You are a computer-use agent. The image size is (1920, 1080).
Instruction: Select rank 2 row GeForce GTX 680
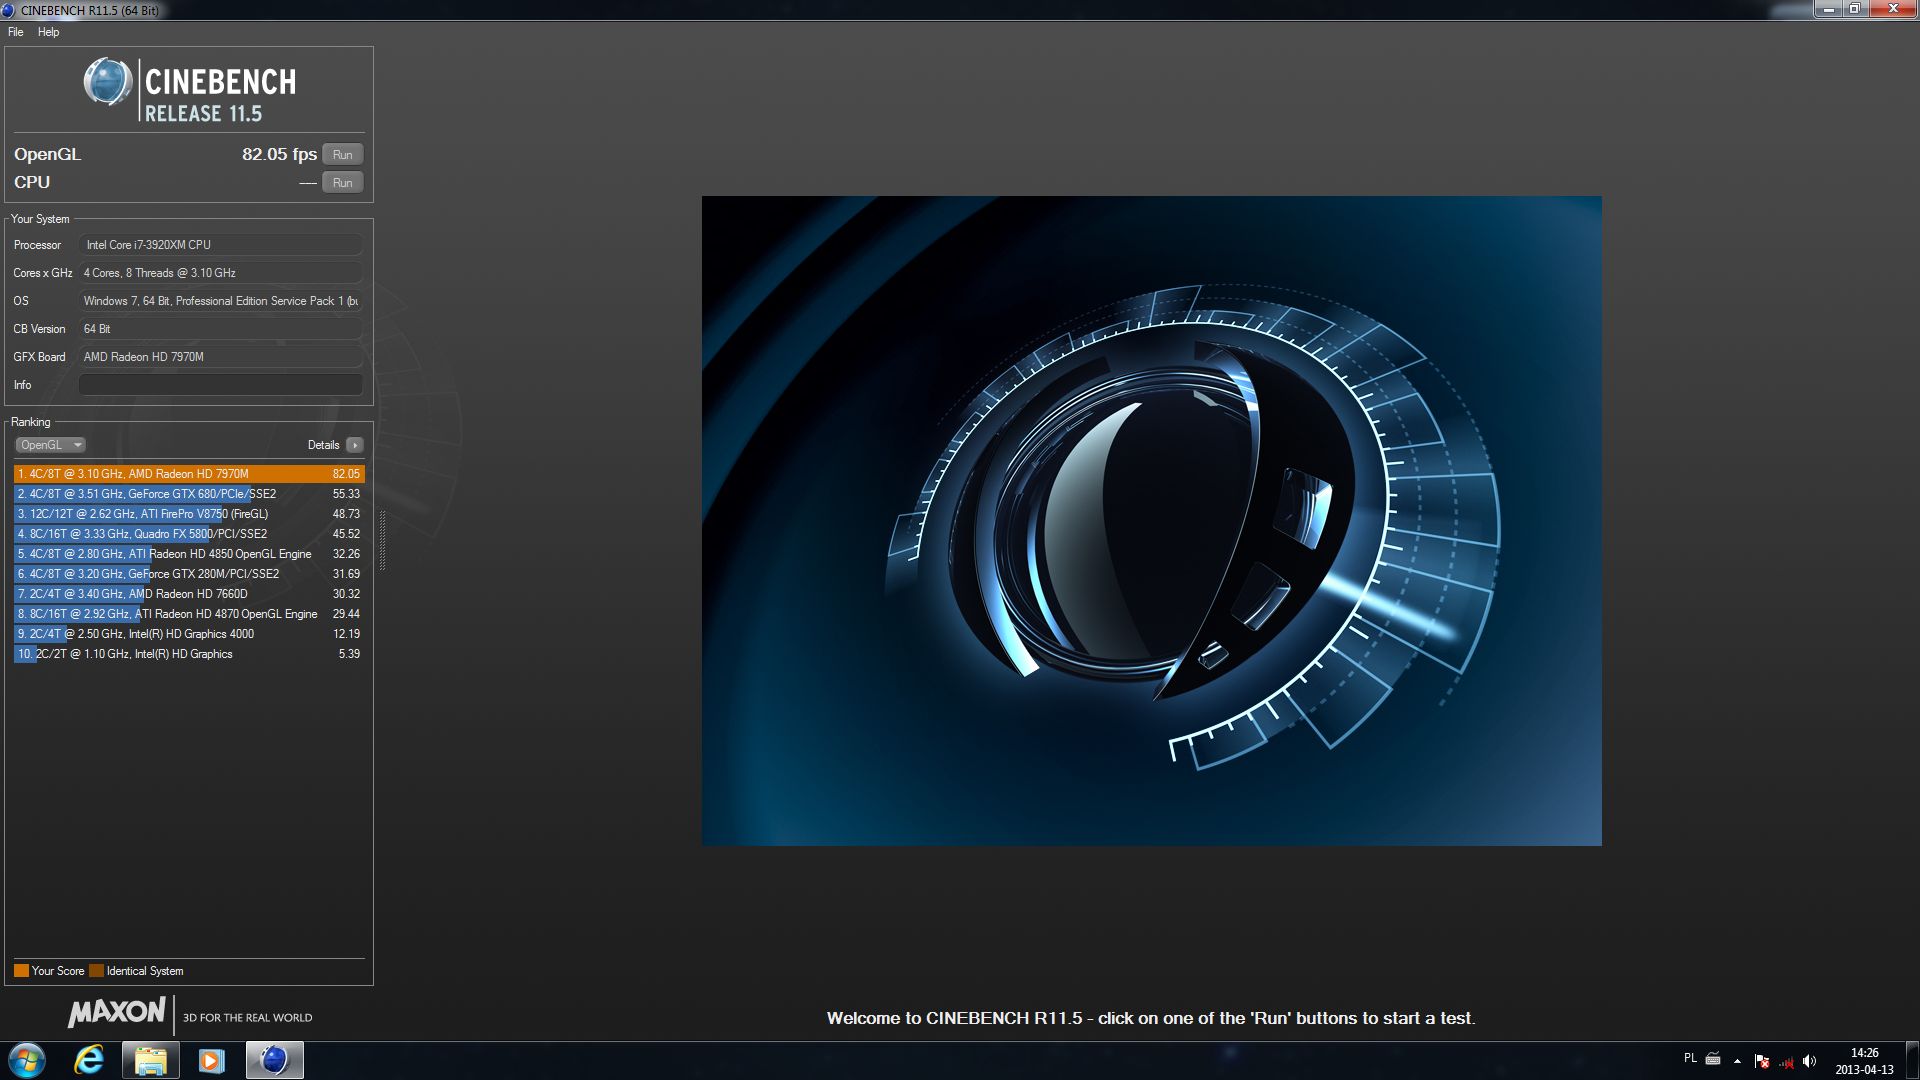pos(189,494)
